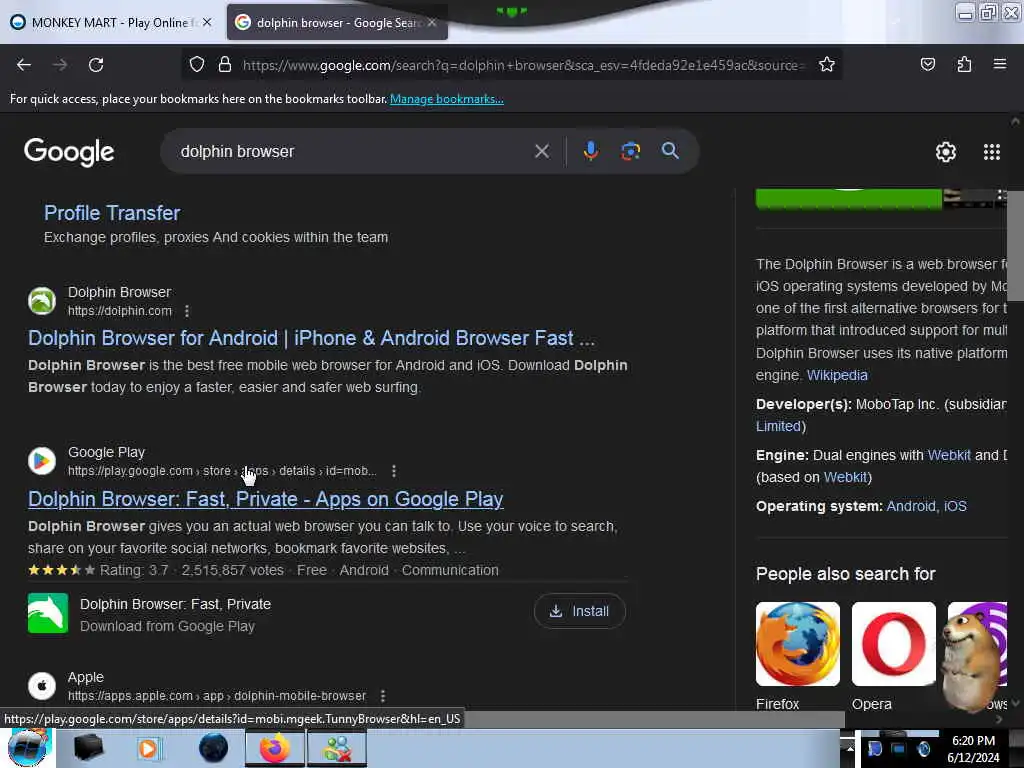Image resolution: width=1024 pixels, height=768 pixels.
Task: Clear the search box with the X
Action: click(x=541, y=152)
